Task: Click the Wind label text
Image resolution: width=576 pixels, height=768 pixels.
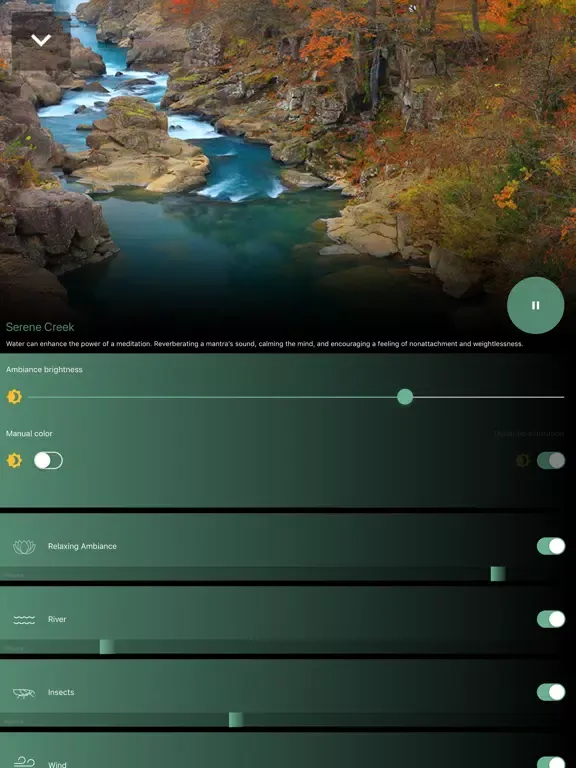Action: 57,764
